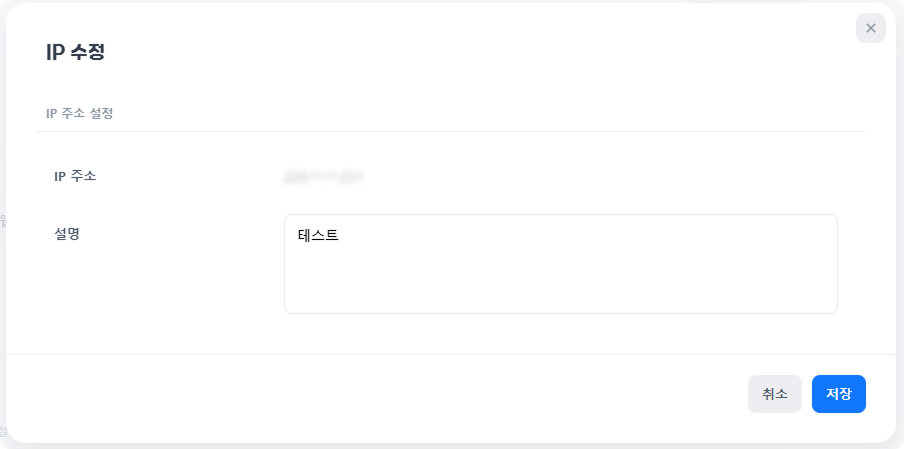This screenshot has height=449, width=904.
Task: Click the IP 수정 dialog title
Action: [x=76, y=53]
